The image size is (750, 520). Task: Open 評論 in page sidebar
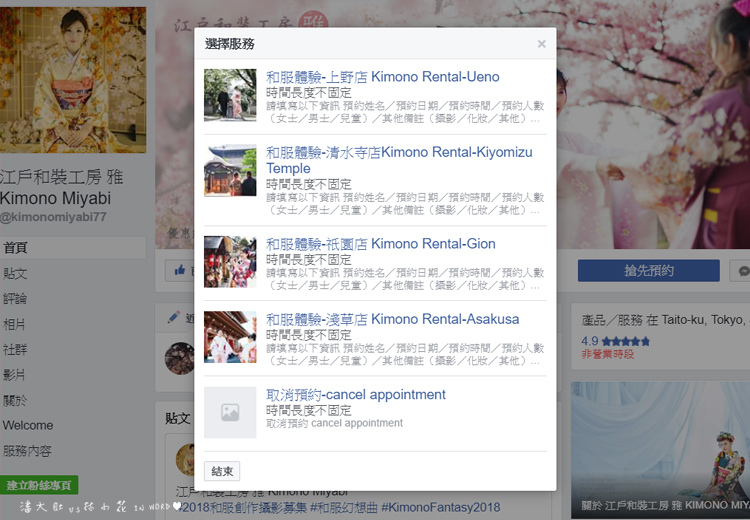[15, 299]
